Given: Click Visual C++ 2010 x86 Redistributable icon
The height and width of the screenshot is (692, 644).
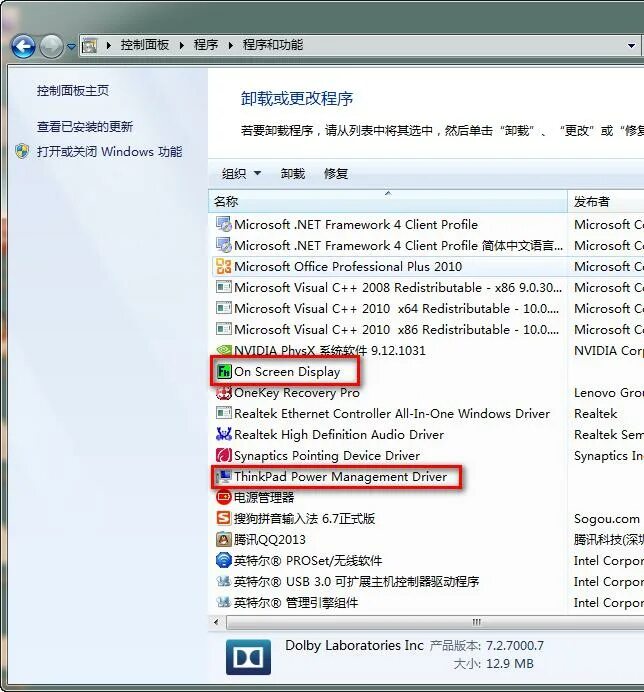Looking at the screenshot, I should click(x=224, y=329).
